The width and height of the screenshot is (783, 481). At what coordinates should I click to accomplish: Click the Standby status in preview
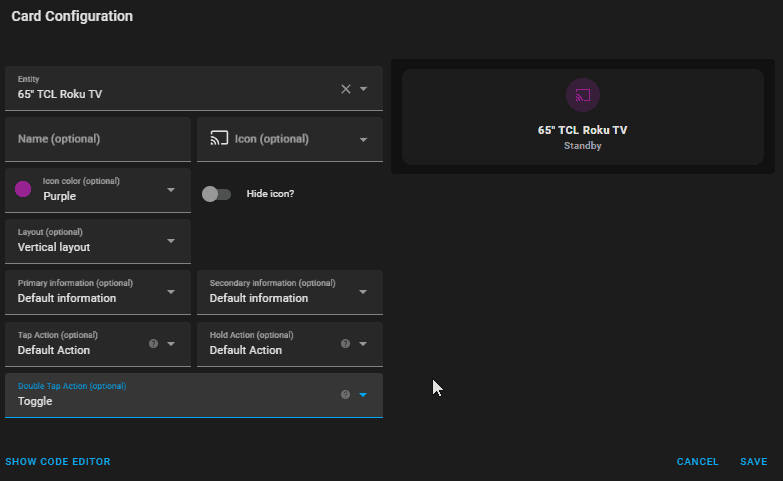tap(582, 146)
